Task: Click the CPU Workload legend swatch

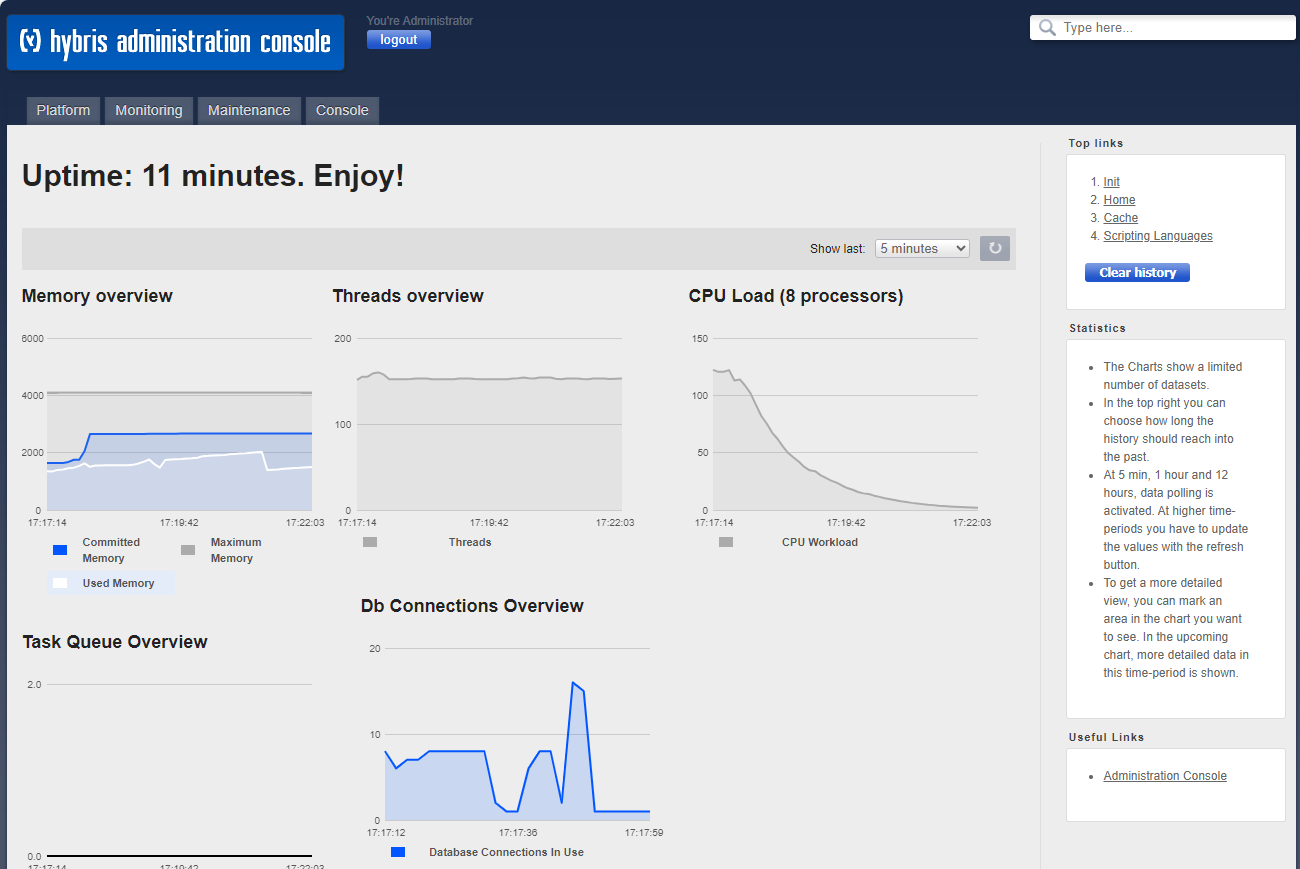Action: click(726, 542)
